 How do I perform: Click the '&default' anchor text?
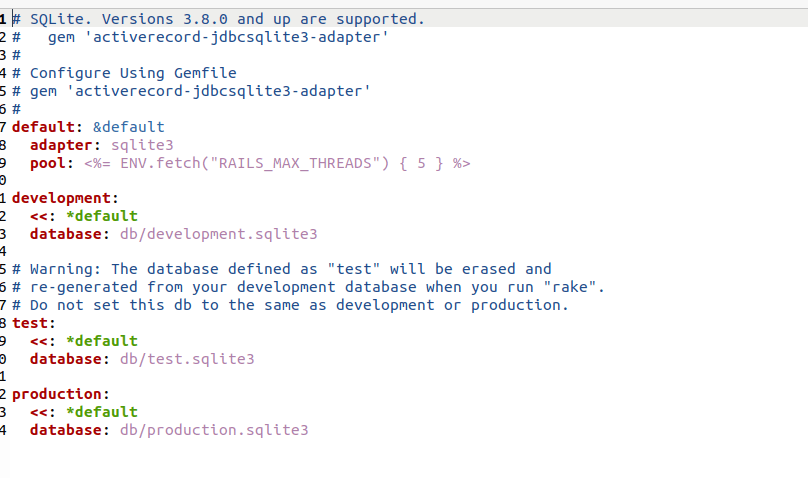(129, 127)
